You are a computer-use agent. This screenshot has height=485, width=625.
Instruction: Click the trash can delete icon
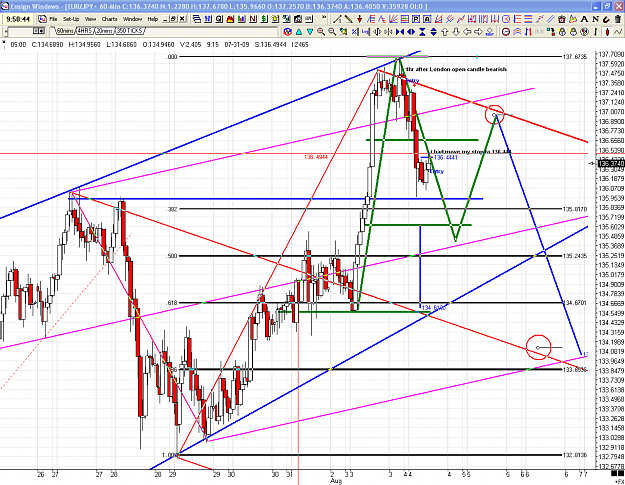[617, 19]
